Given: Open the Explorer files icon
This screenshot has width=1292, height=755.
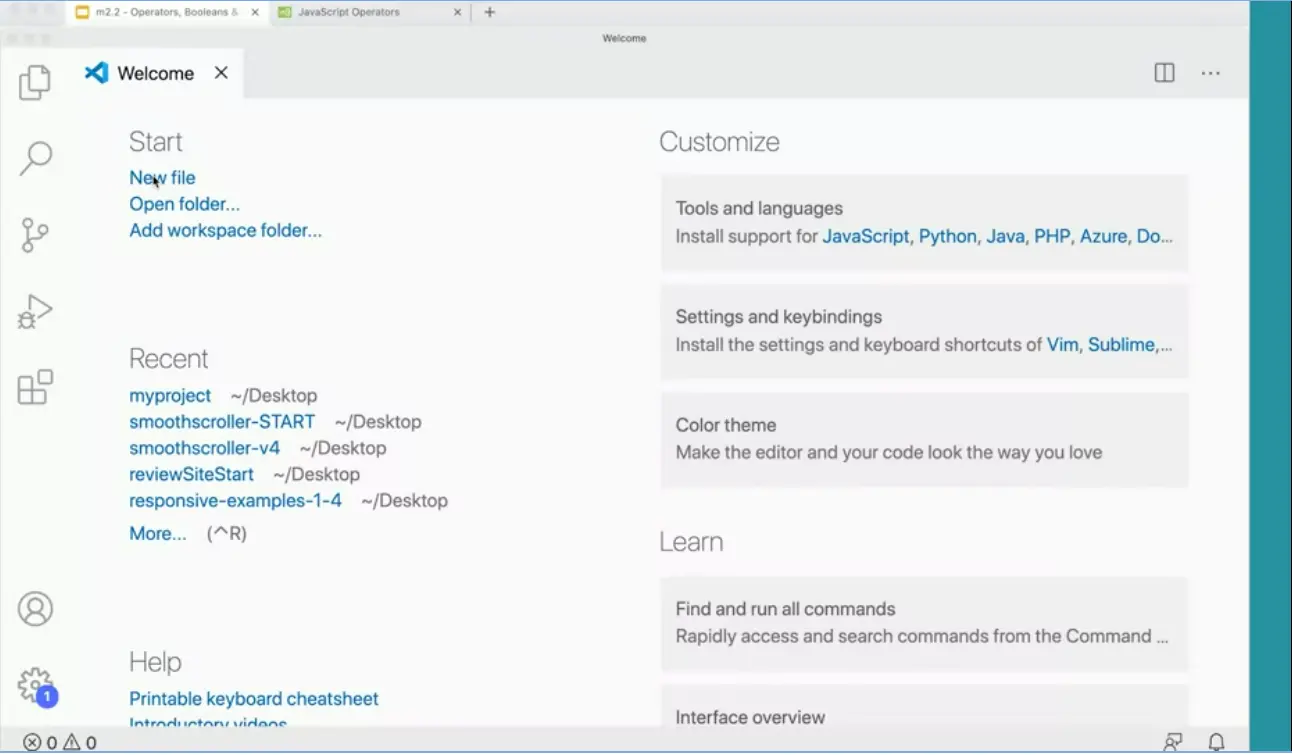Looking at the screenshot, I should tap(35, 82).
